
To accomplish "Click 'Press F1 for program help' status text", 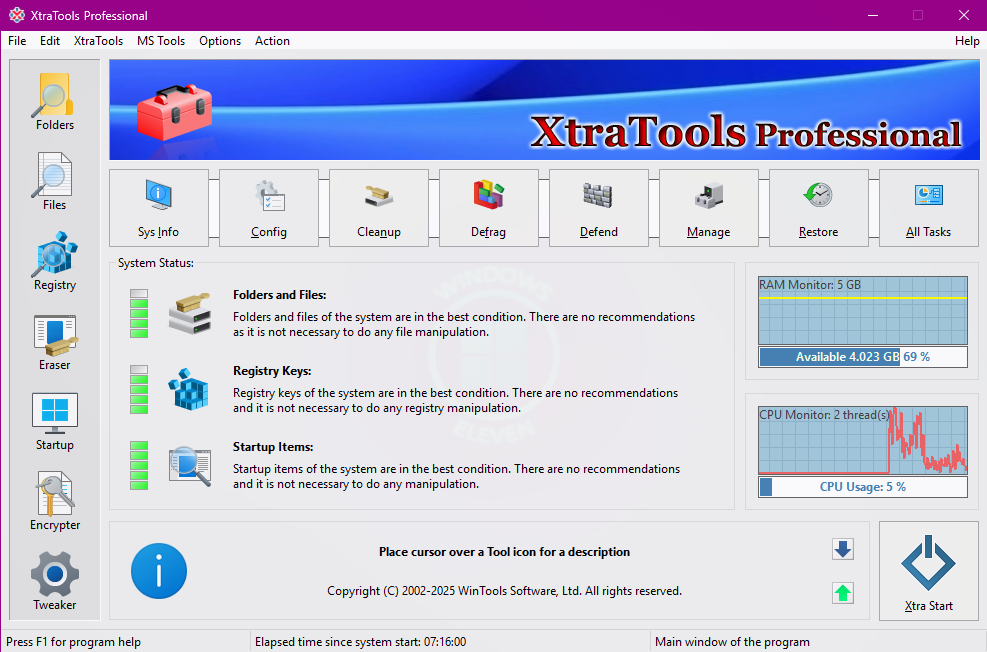I will 74,642.
